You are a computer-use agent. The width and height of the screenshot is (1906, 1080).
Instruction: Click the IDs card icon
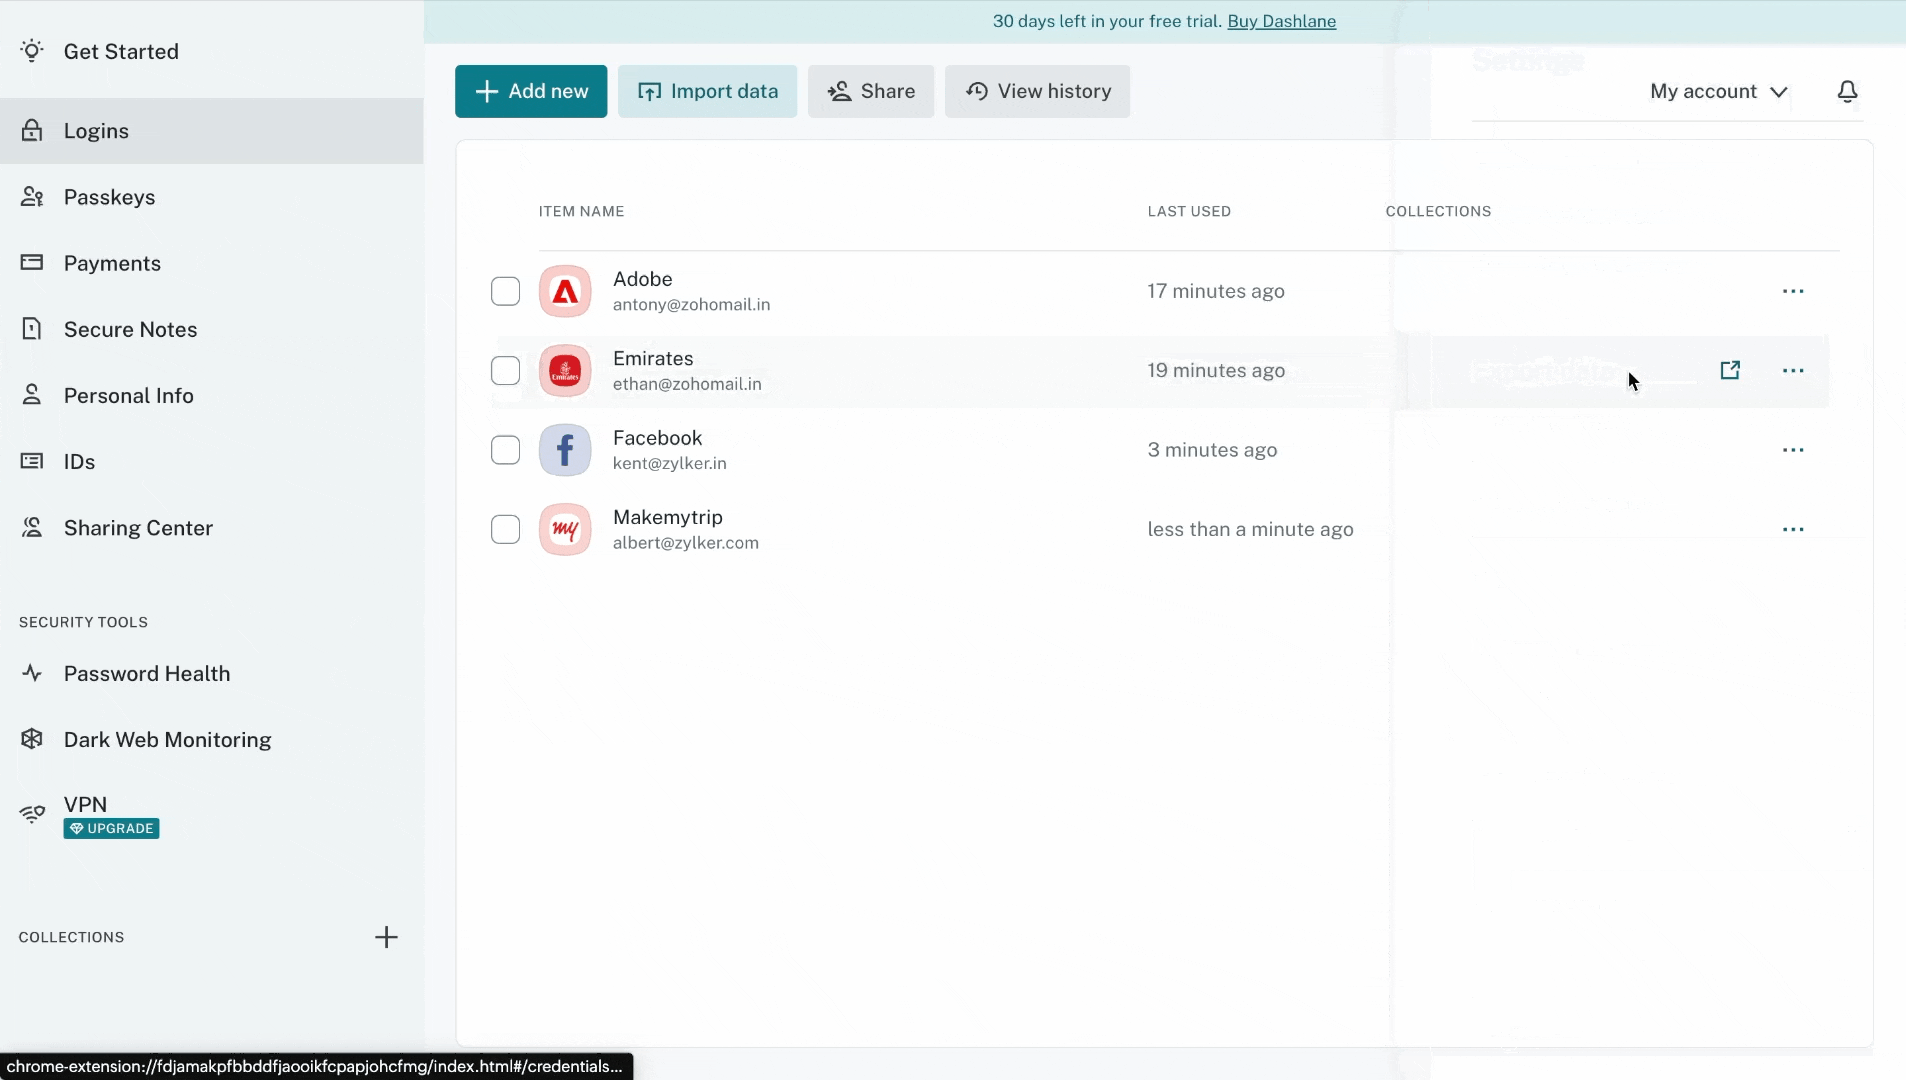point(32,461)
